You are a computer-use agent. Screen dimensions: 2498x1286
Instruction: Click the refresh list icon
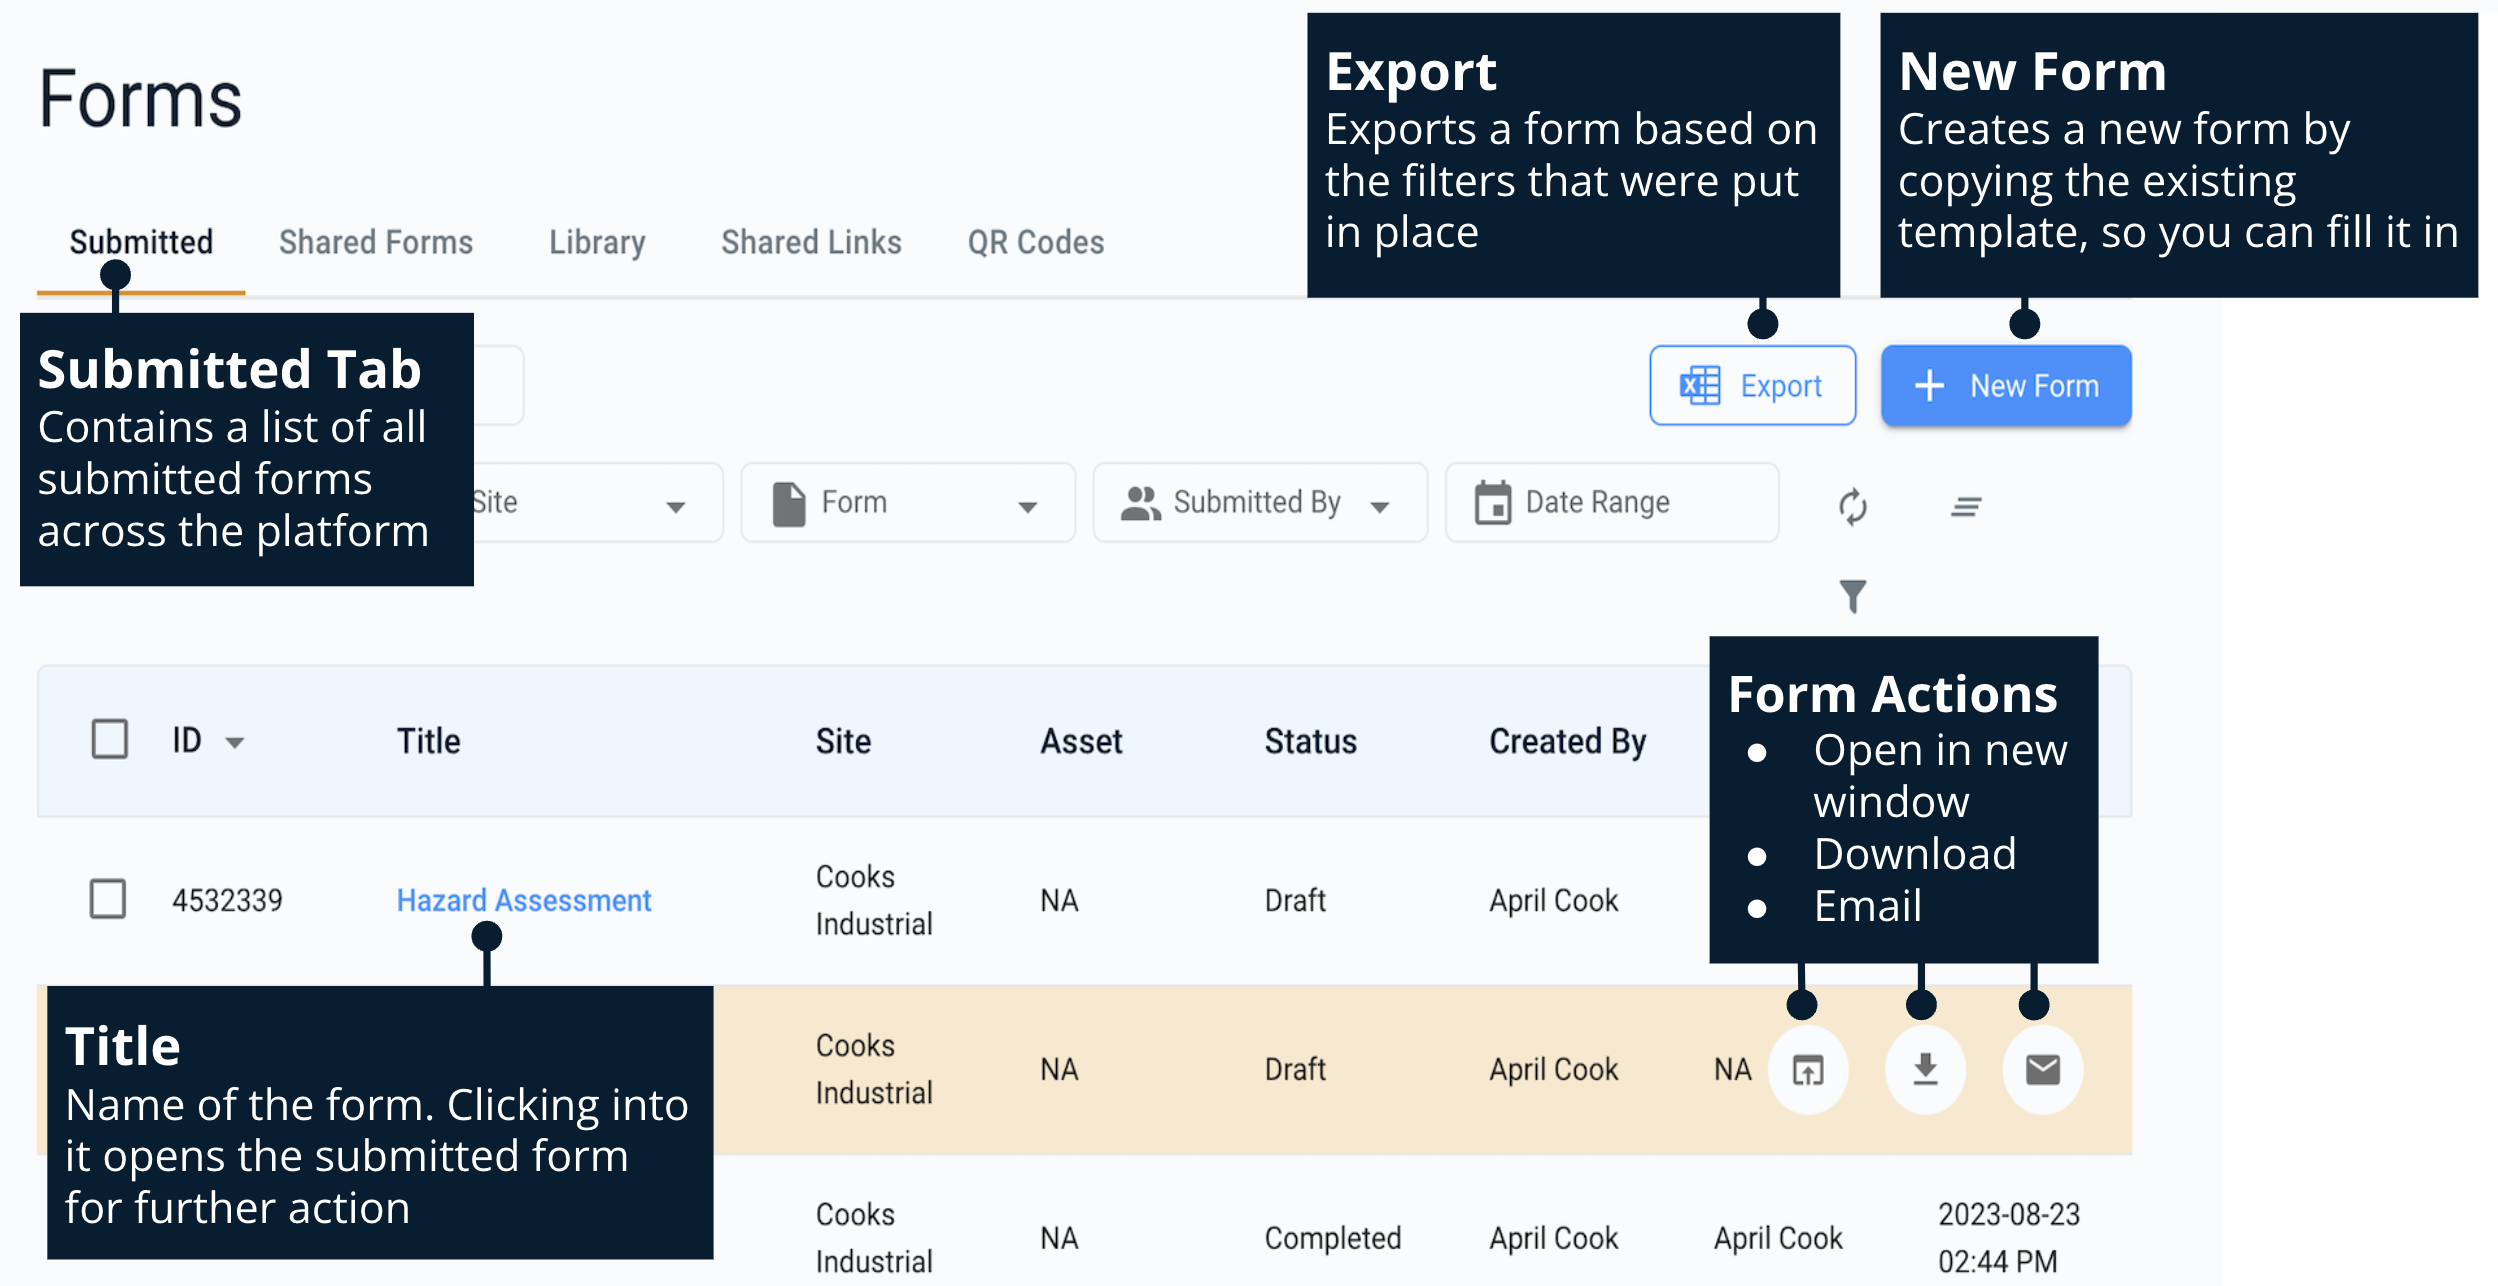[1852, 507]
